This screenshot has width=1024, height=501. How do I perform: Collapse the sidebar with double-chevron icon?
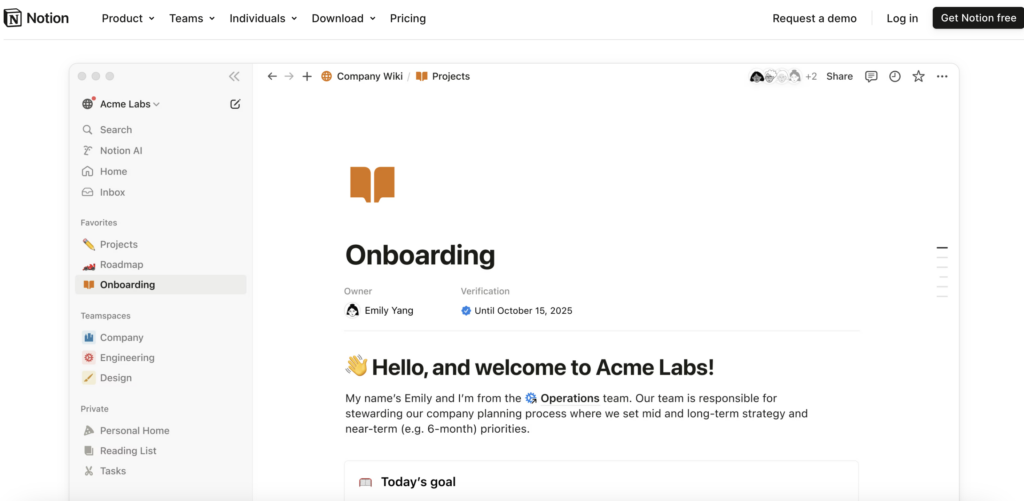coord(234,76)
